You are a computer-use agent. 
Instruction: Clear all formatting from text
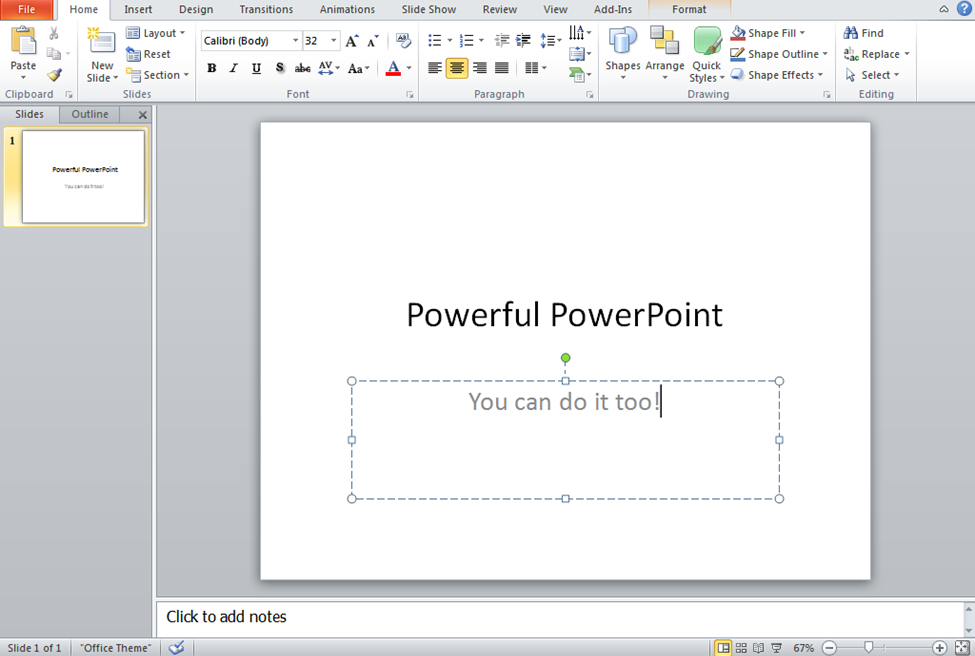pyautogui.click(x=403, y=41)
